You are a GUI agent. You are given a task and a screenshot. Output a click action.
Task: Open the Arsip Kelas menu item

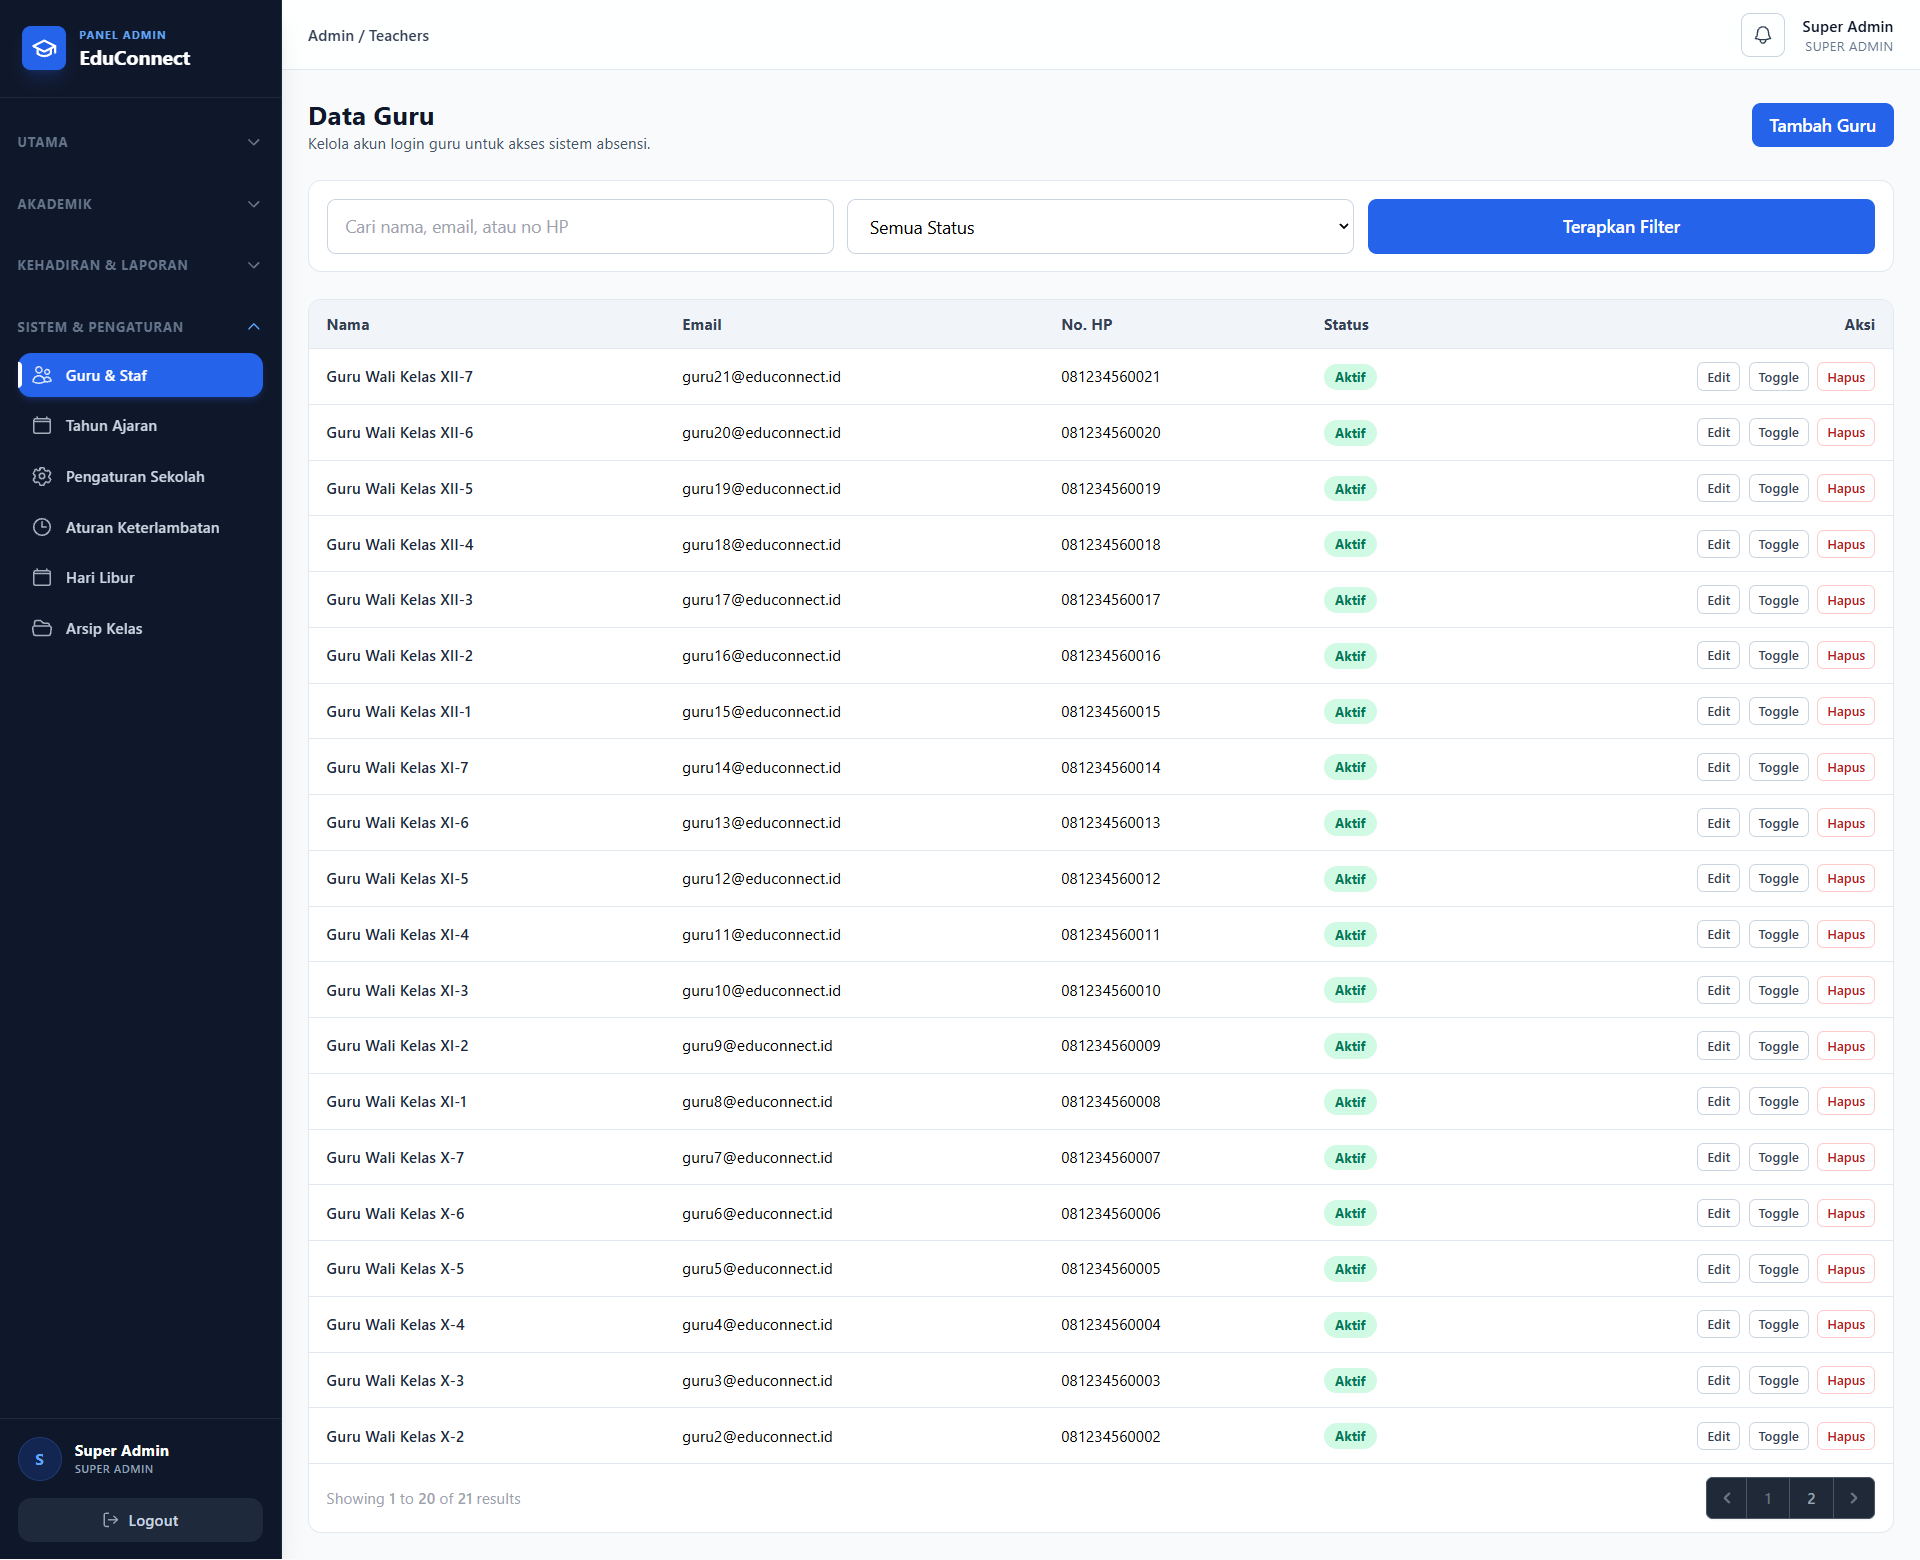[x=140, y=628]
